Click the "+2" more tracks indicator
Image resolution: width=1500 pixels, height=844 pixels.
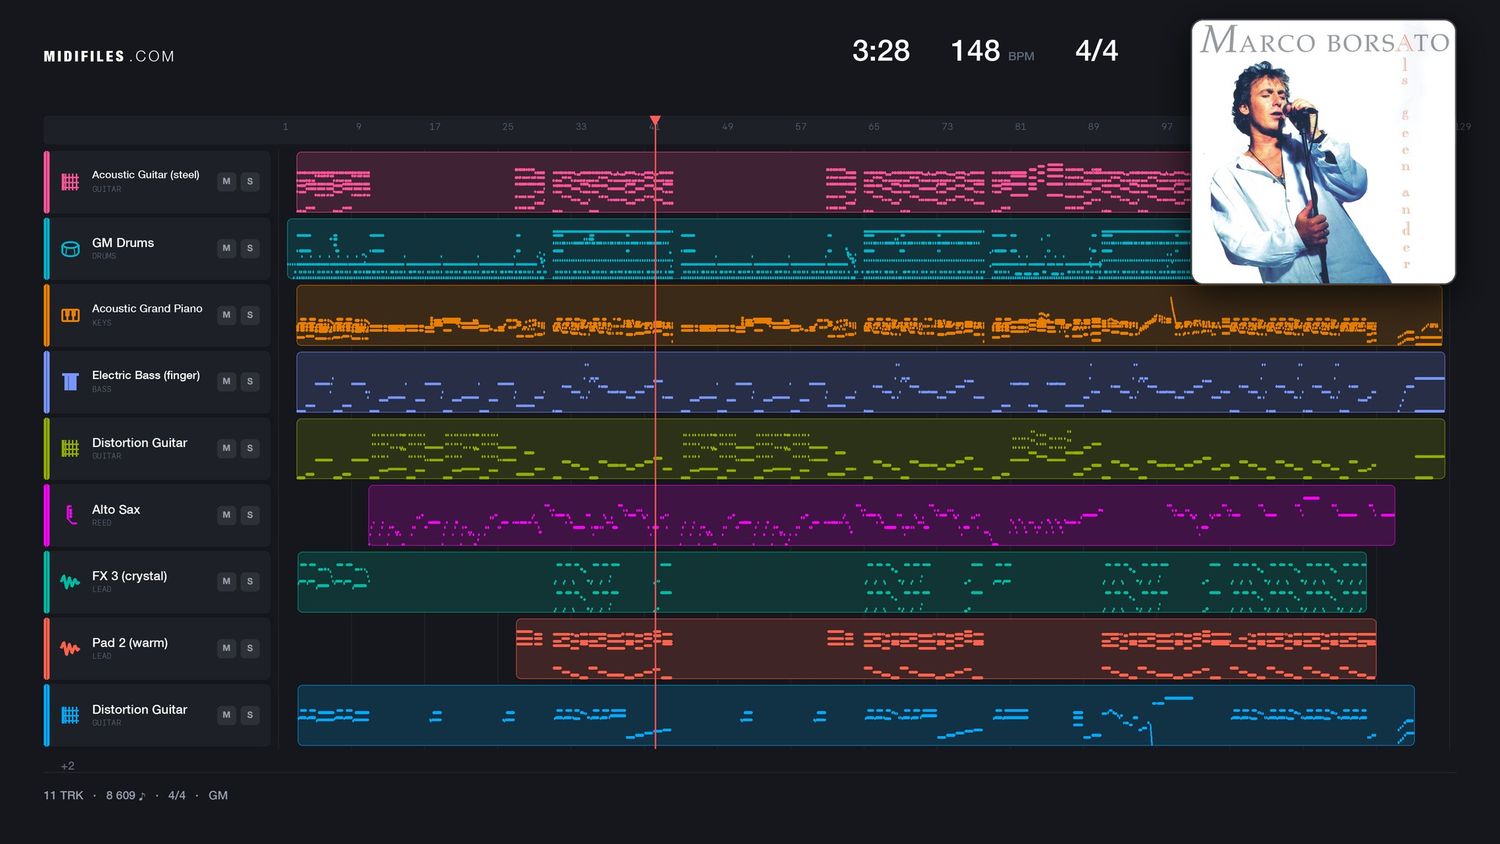click(x=68, y=766)
